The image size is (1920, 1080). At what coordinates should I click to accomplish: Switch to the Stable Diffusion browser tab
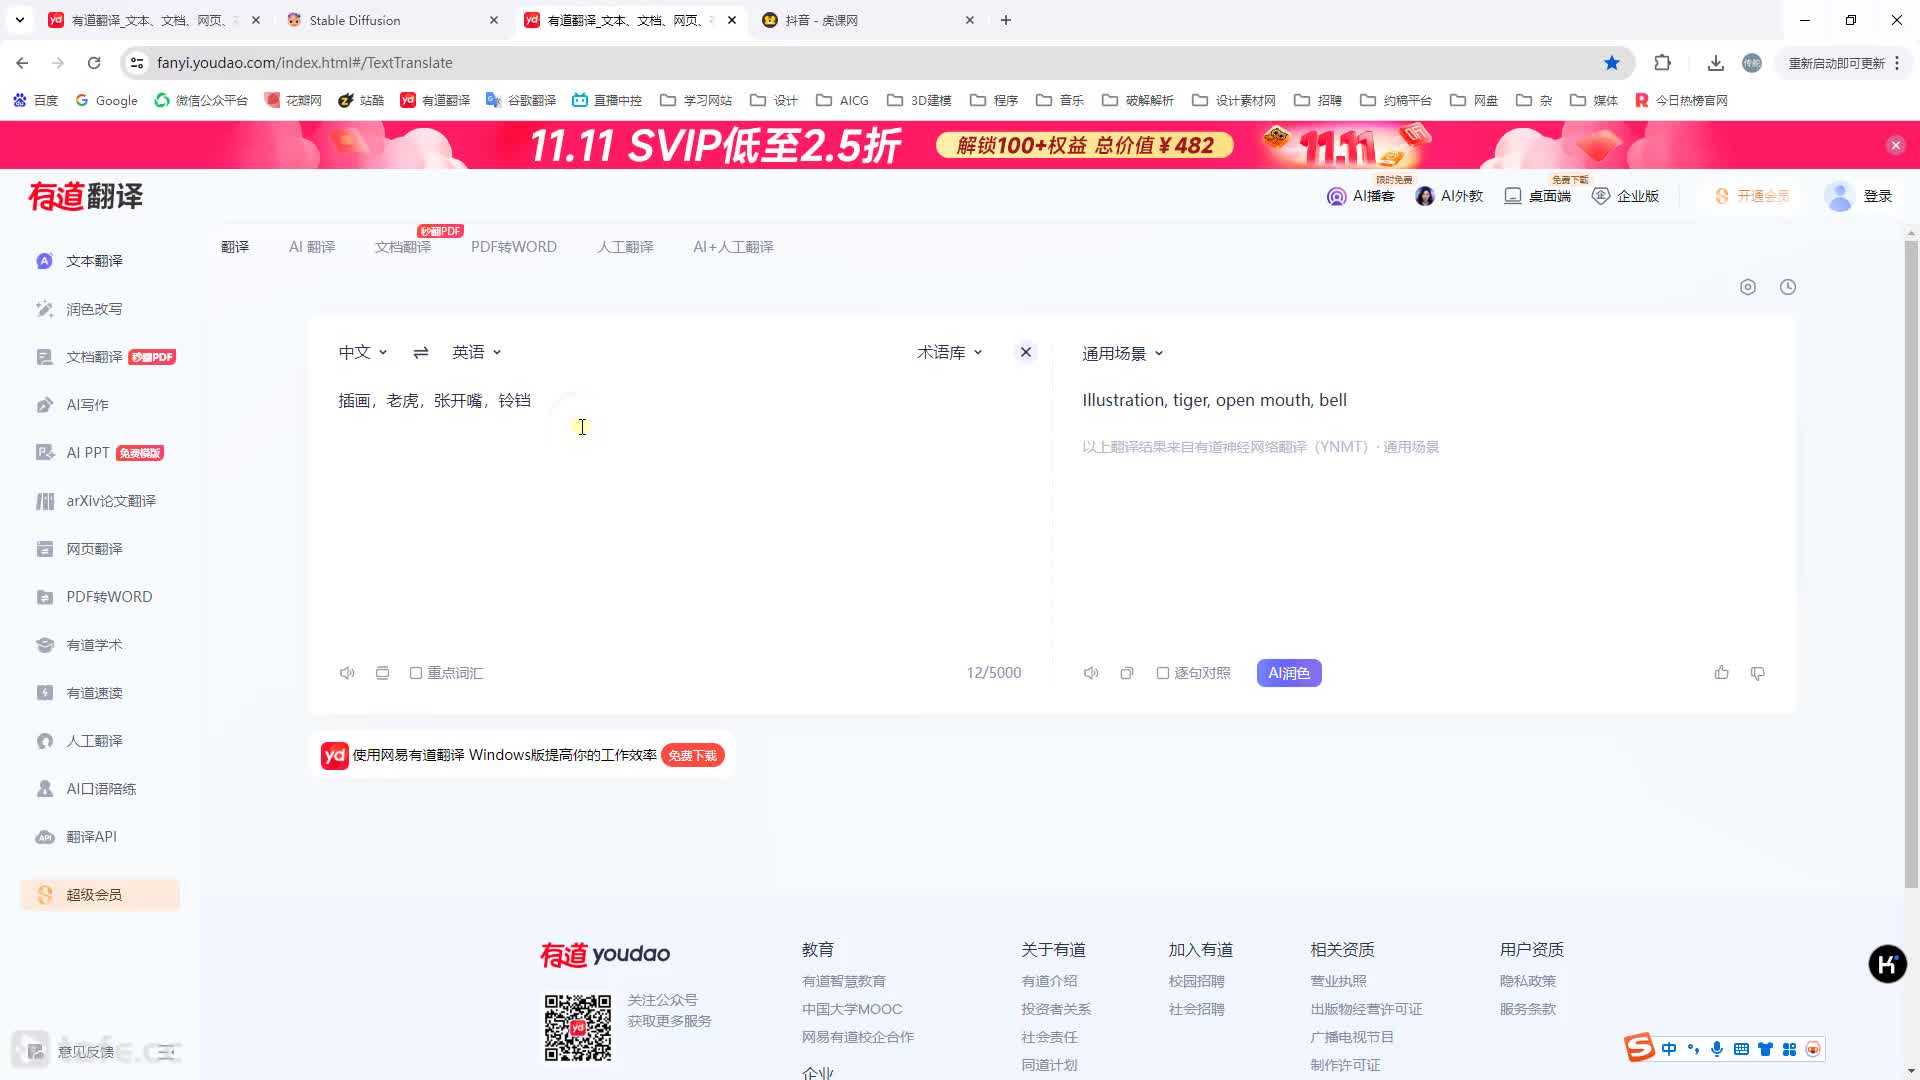(390, 20)
